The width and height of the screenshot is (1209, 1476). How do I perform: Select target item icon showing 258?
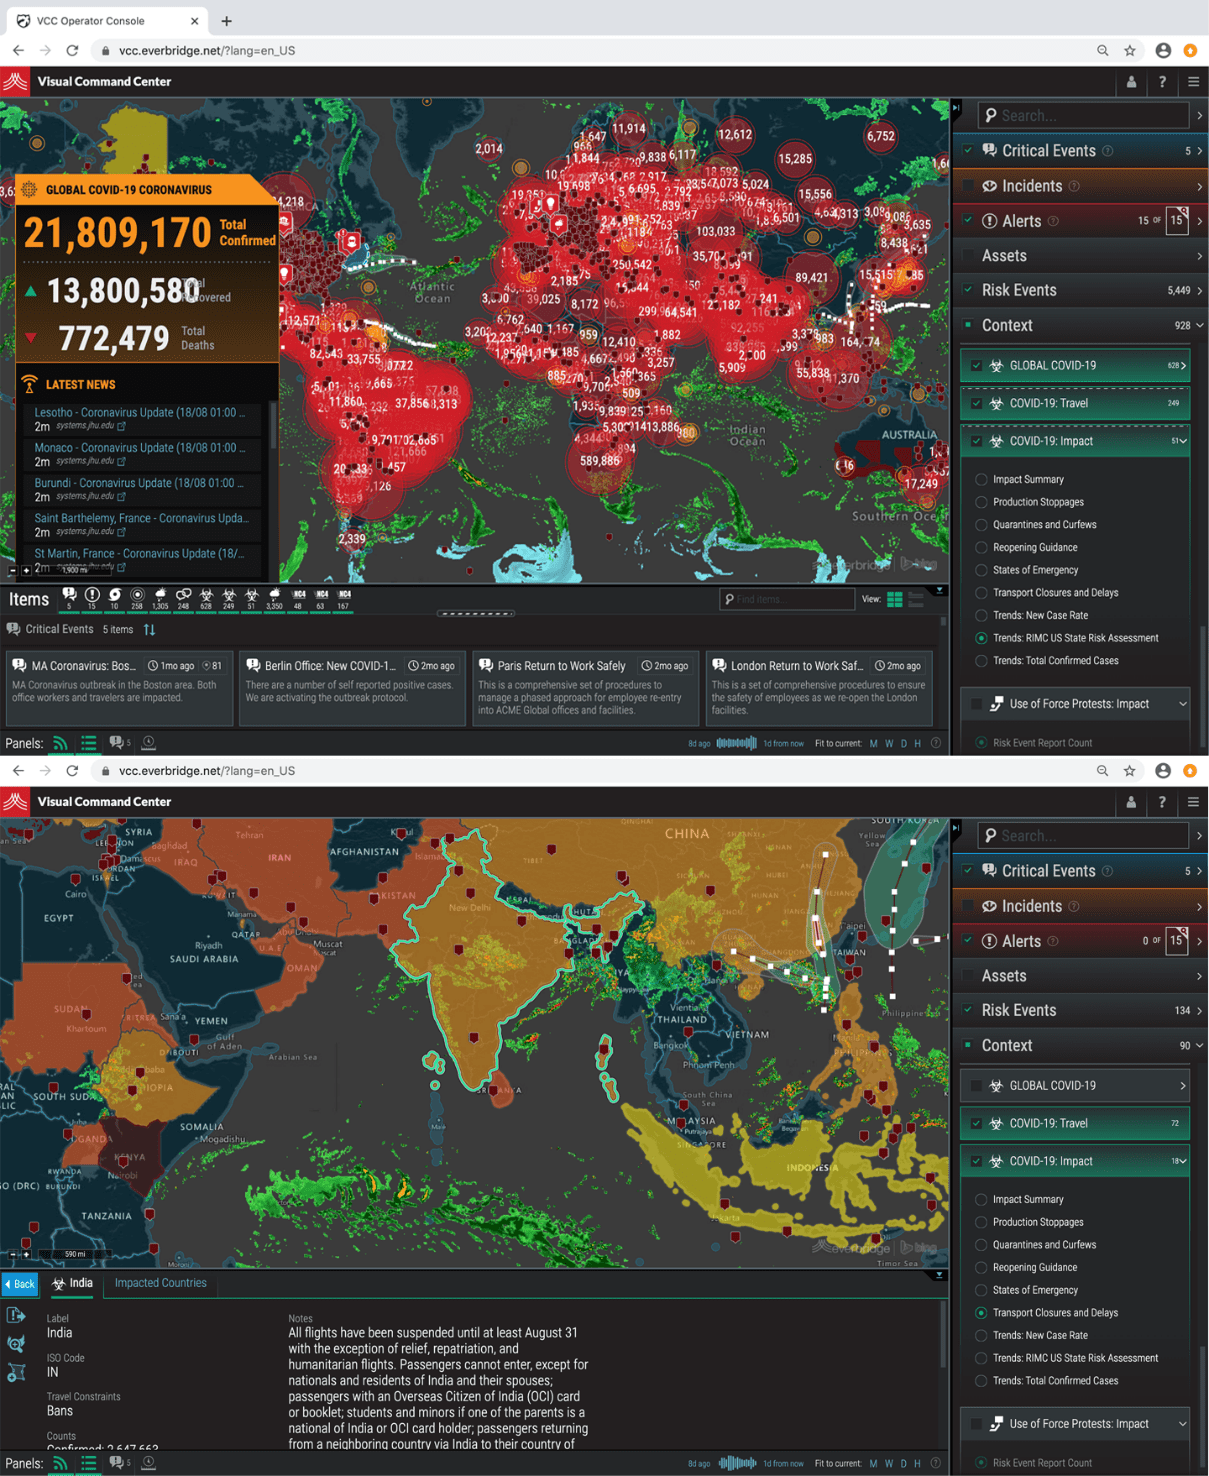(x=137, y=598)
